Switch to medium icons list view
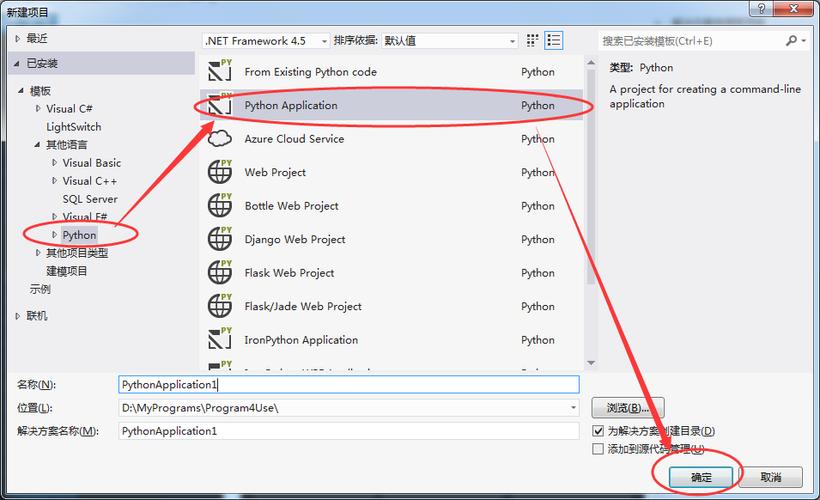This screenshot has height=500, width=820. [554, 40]
